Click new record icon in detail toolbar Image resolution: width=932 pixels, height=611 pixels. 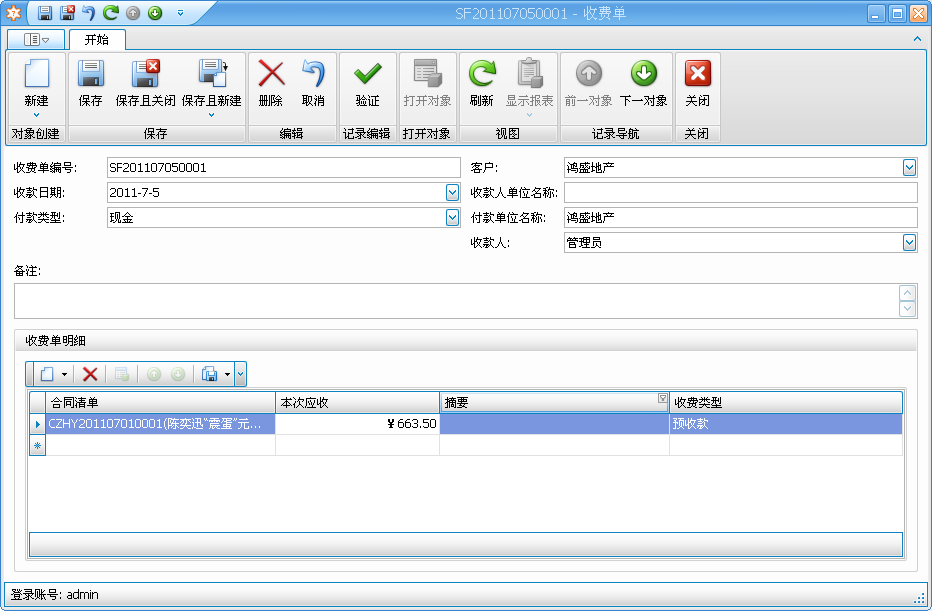tap(47, 374)
